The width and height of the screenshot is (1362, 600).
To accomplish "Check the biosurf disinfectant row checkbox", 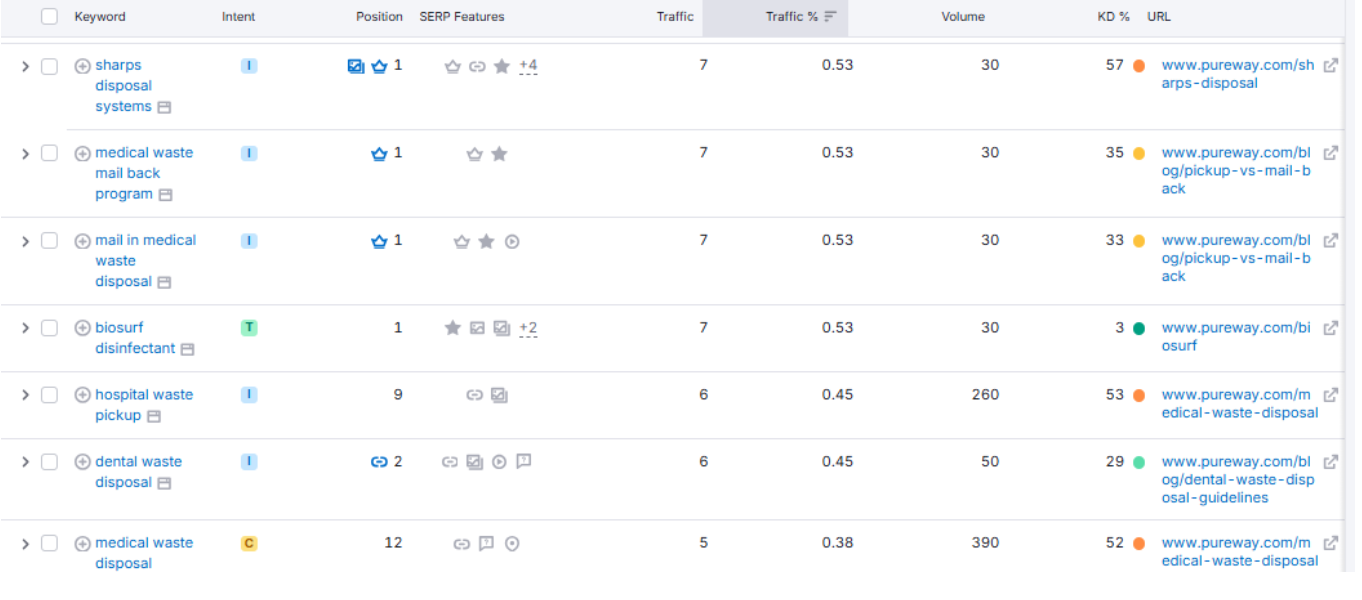I will [x=49, y=328].
